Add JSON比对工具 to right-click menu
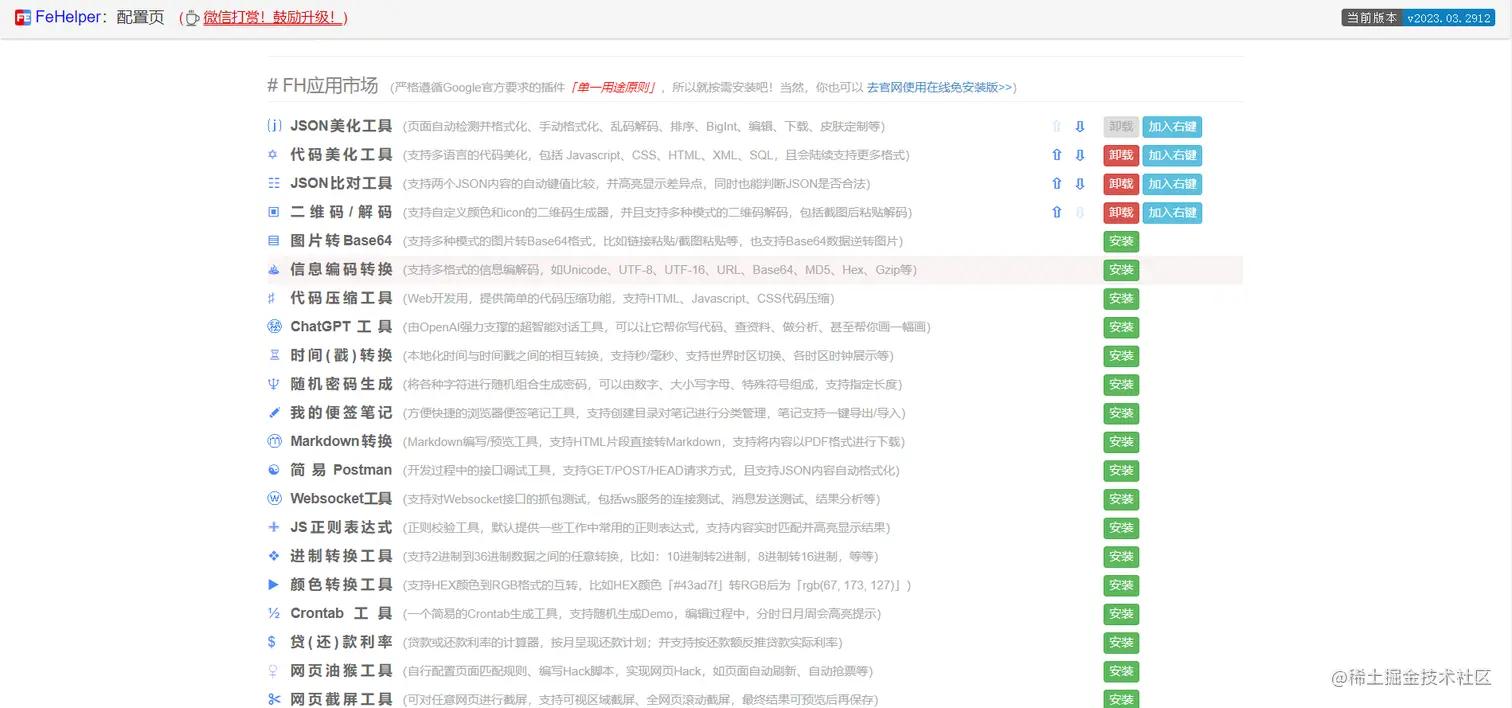This screenshot has width=1512, height=708. click(1172, 184)
